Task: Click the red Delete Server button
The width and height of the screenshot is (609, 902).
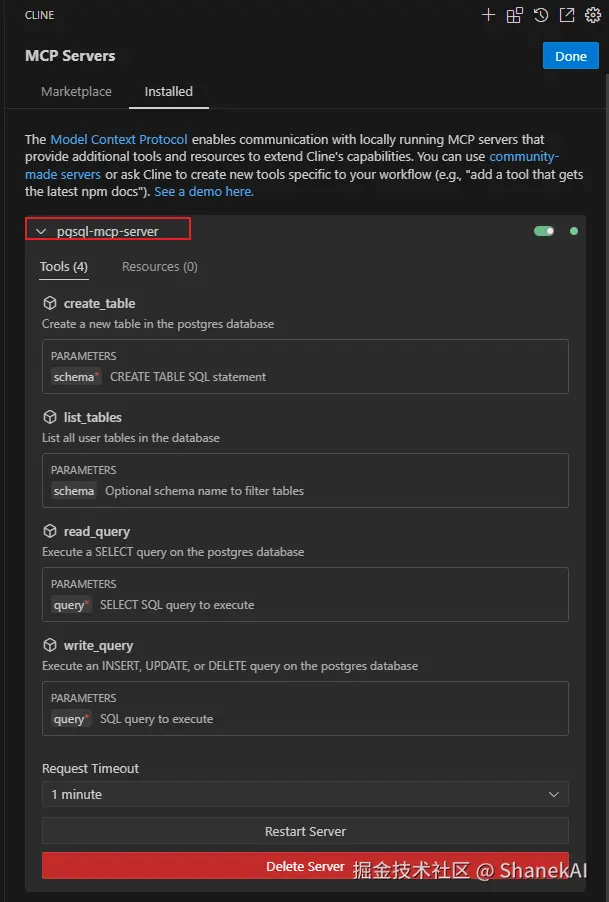Action: tap(305, 866)
